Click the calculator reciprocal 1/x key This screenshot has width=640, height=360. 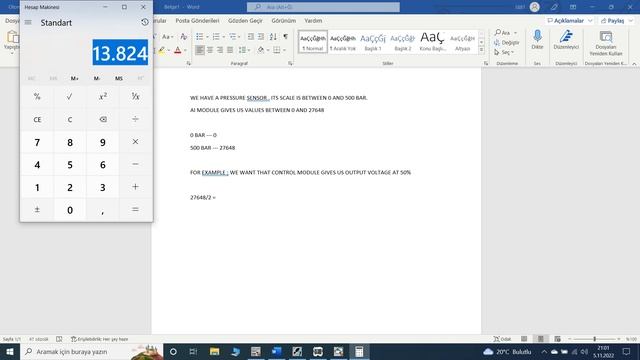pos(136,97)
